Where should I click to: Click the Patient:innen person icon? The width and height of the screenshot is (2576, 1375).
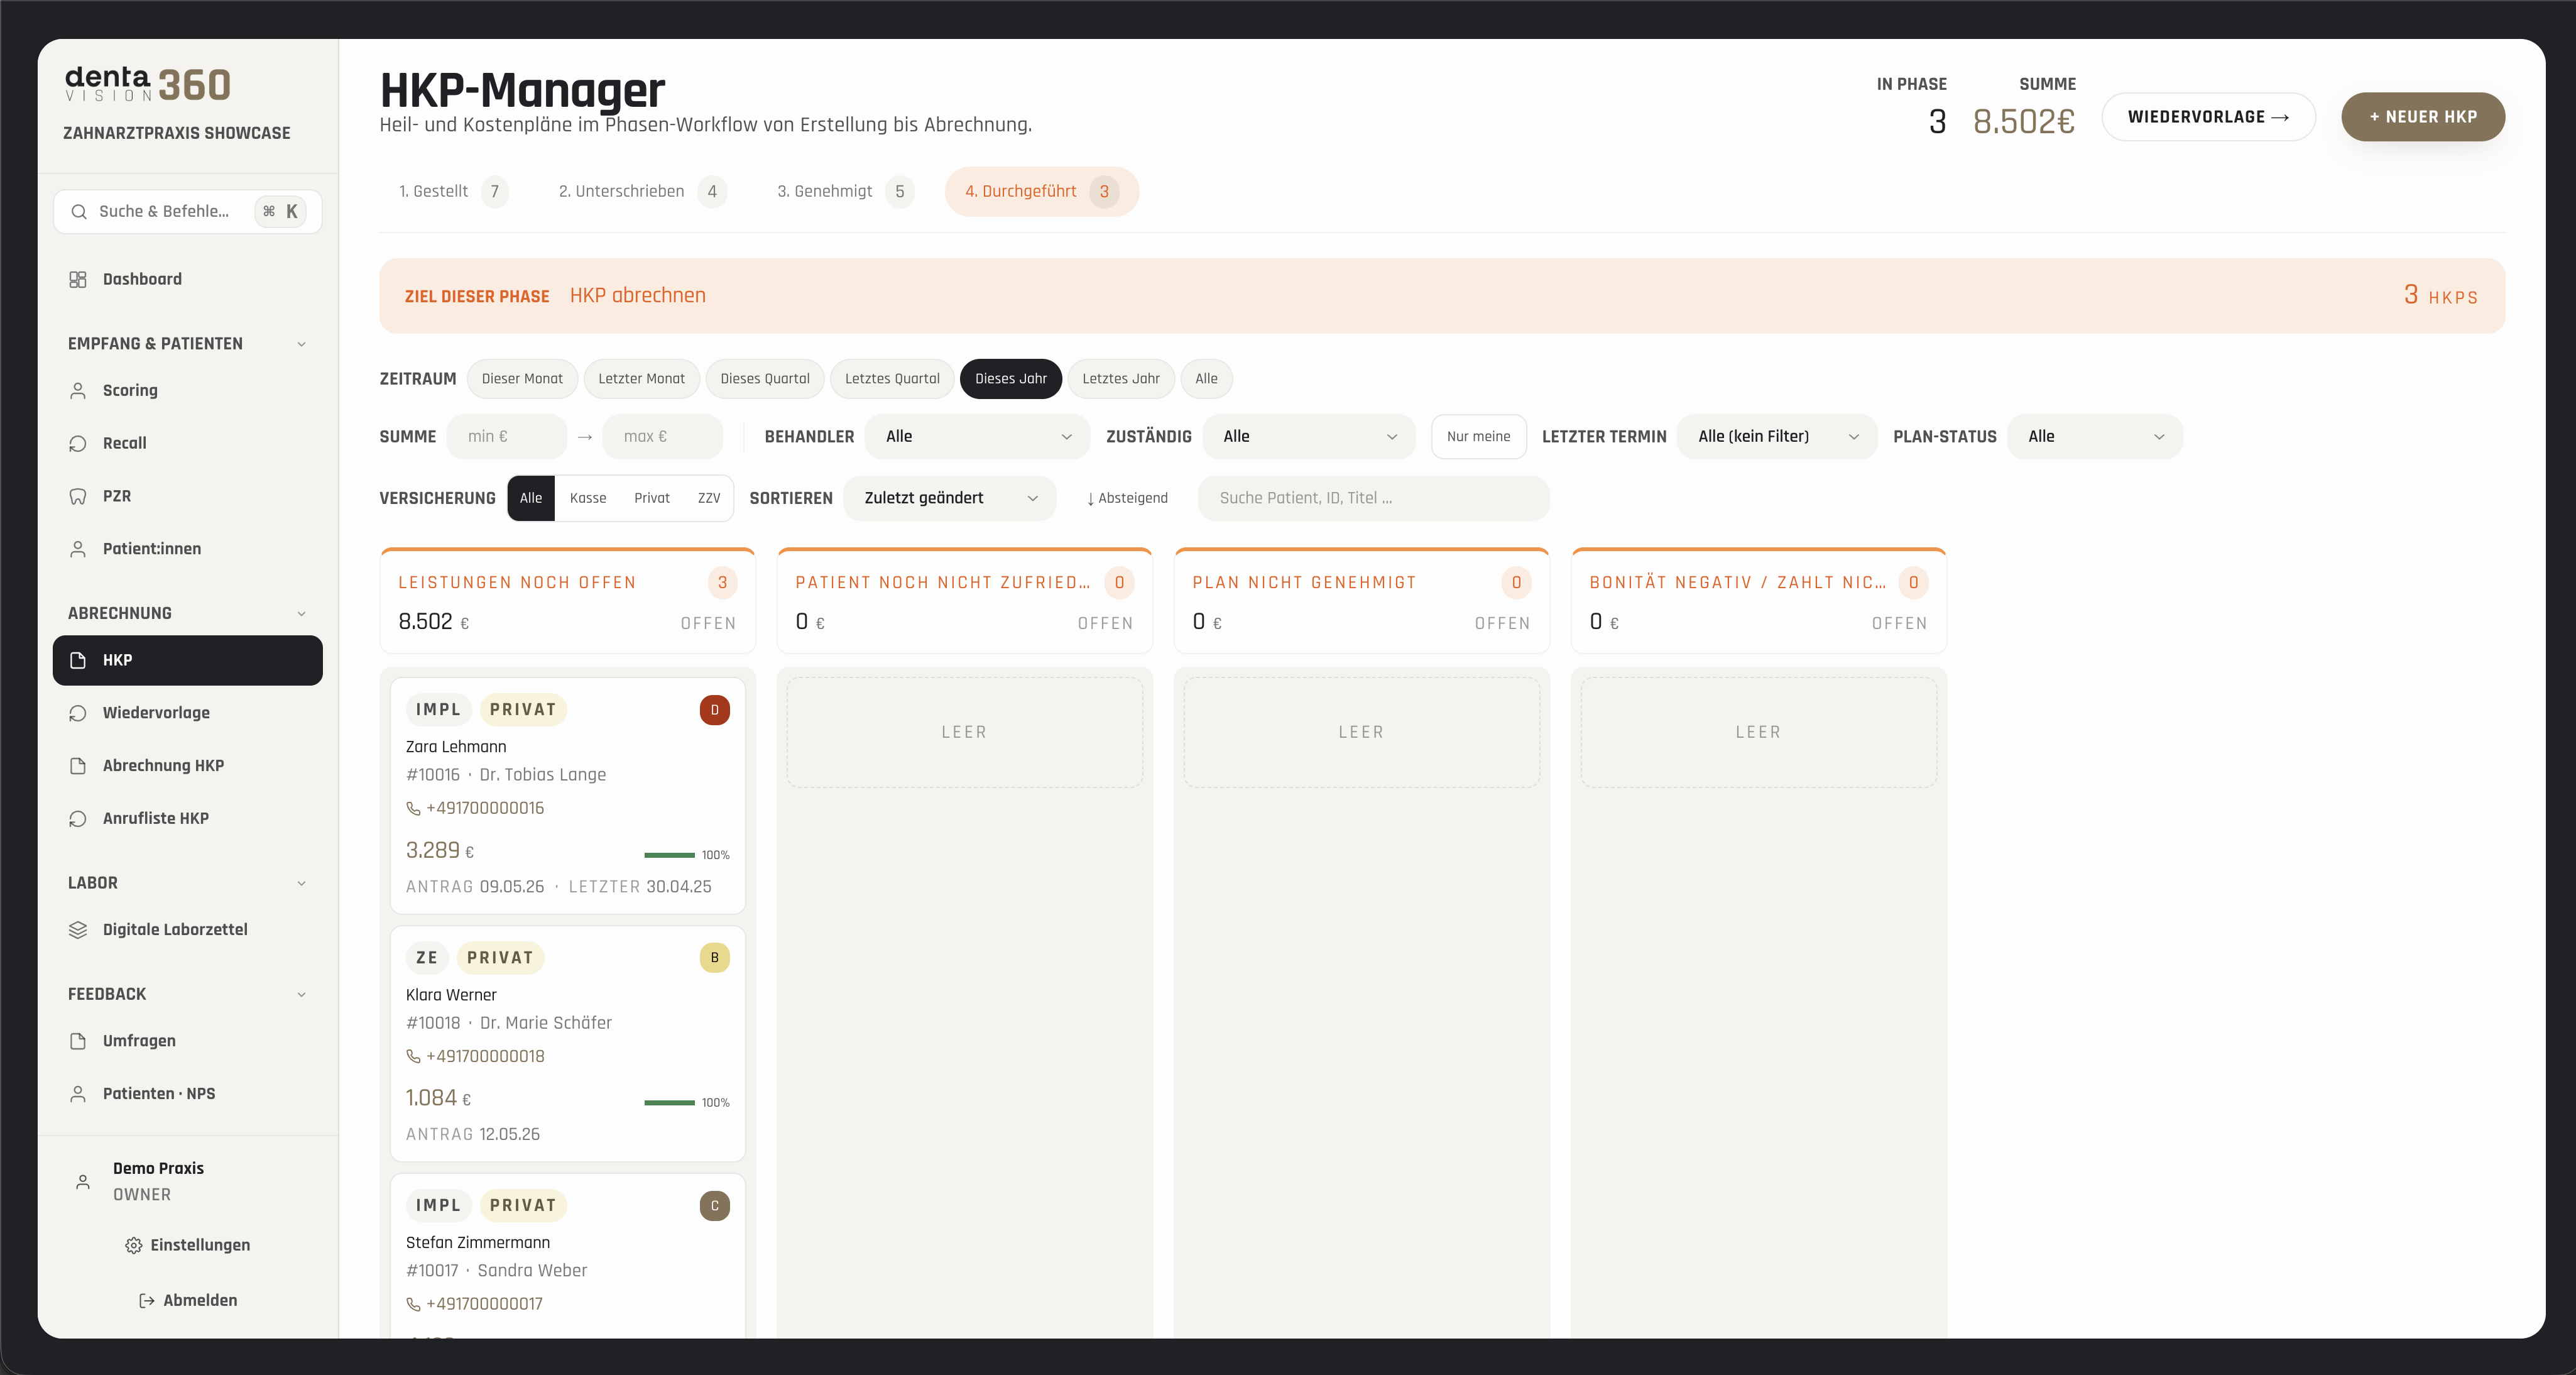tap(78, 549)
